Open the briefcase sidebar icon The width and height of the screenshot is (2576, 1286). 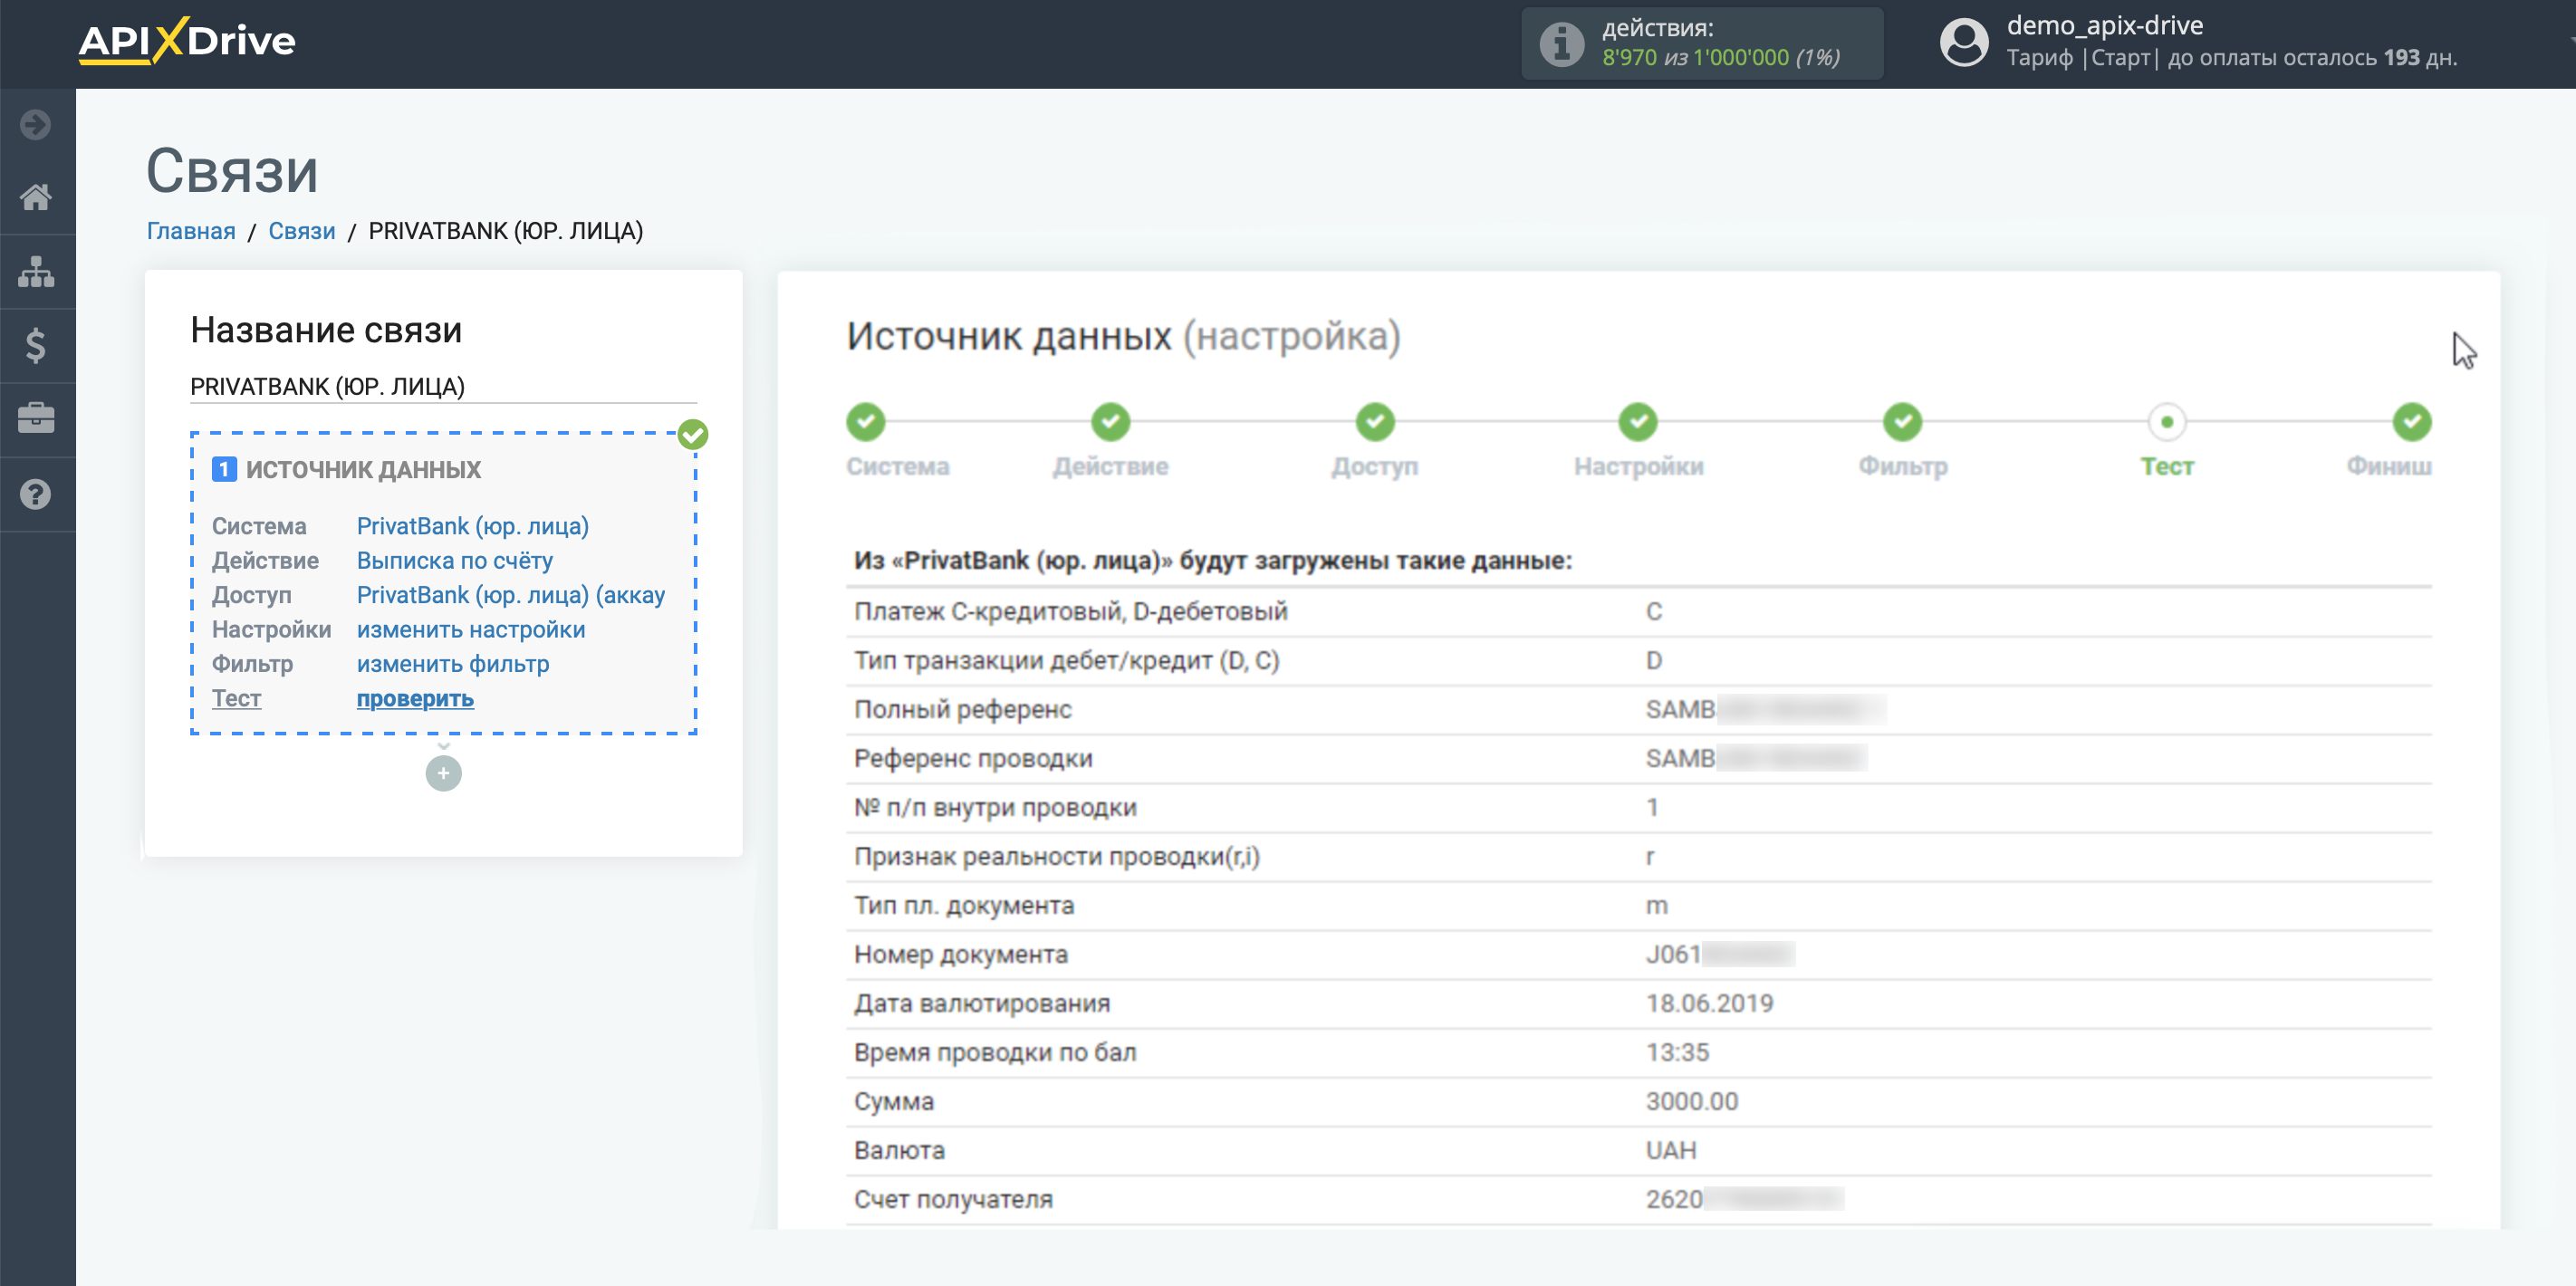36,418
